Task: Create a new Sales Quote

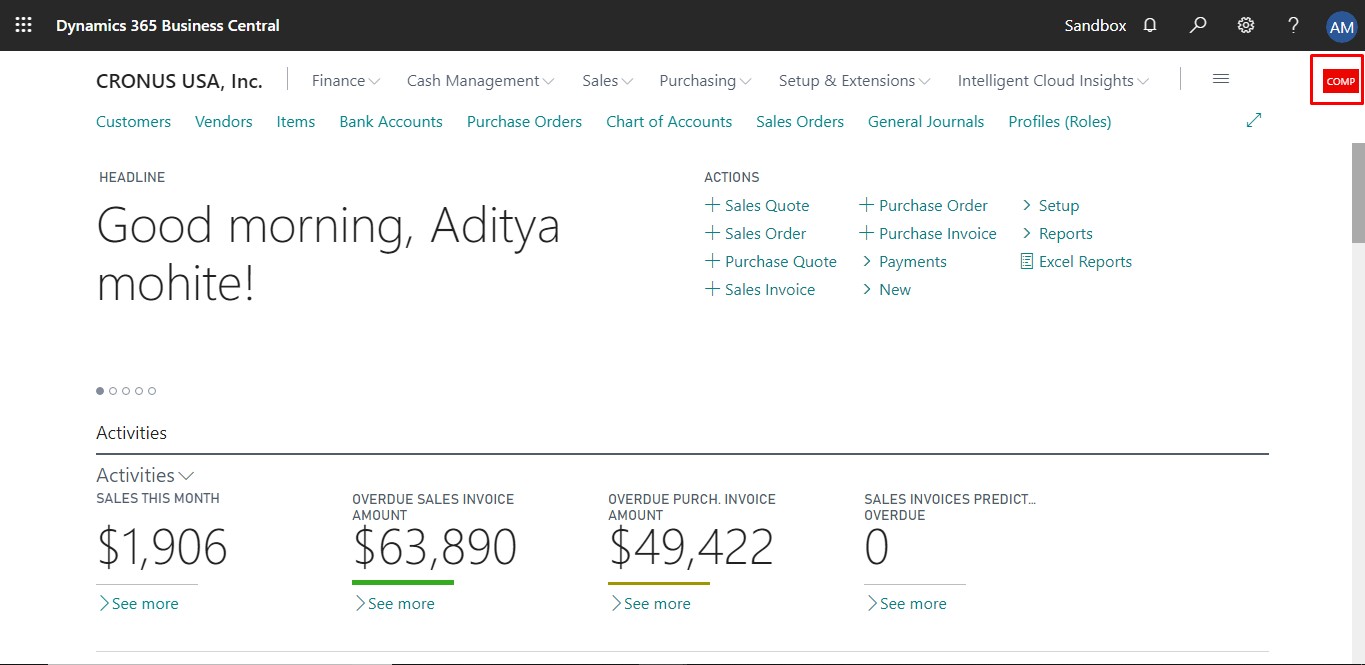Action: point(757,205)
